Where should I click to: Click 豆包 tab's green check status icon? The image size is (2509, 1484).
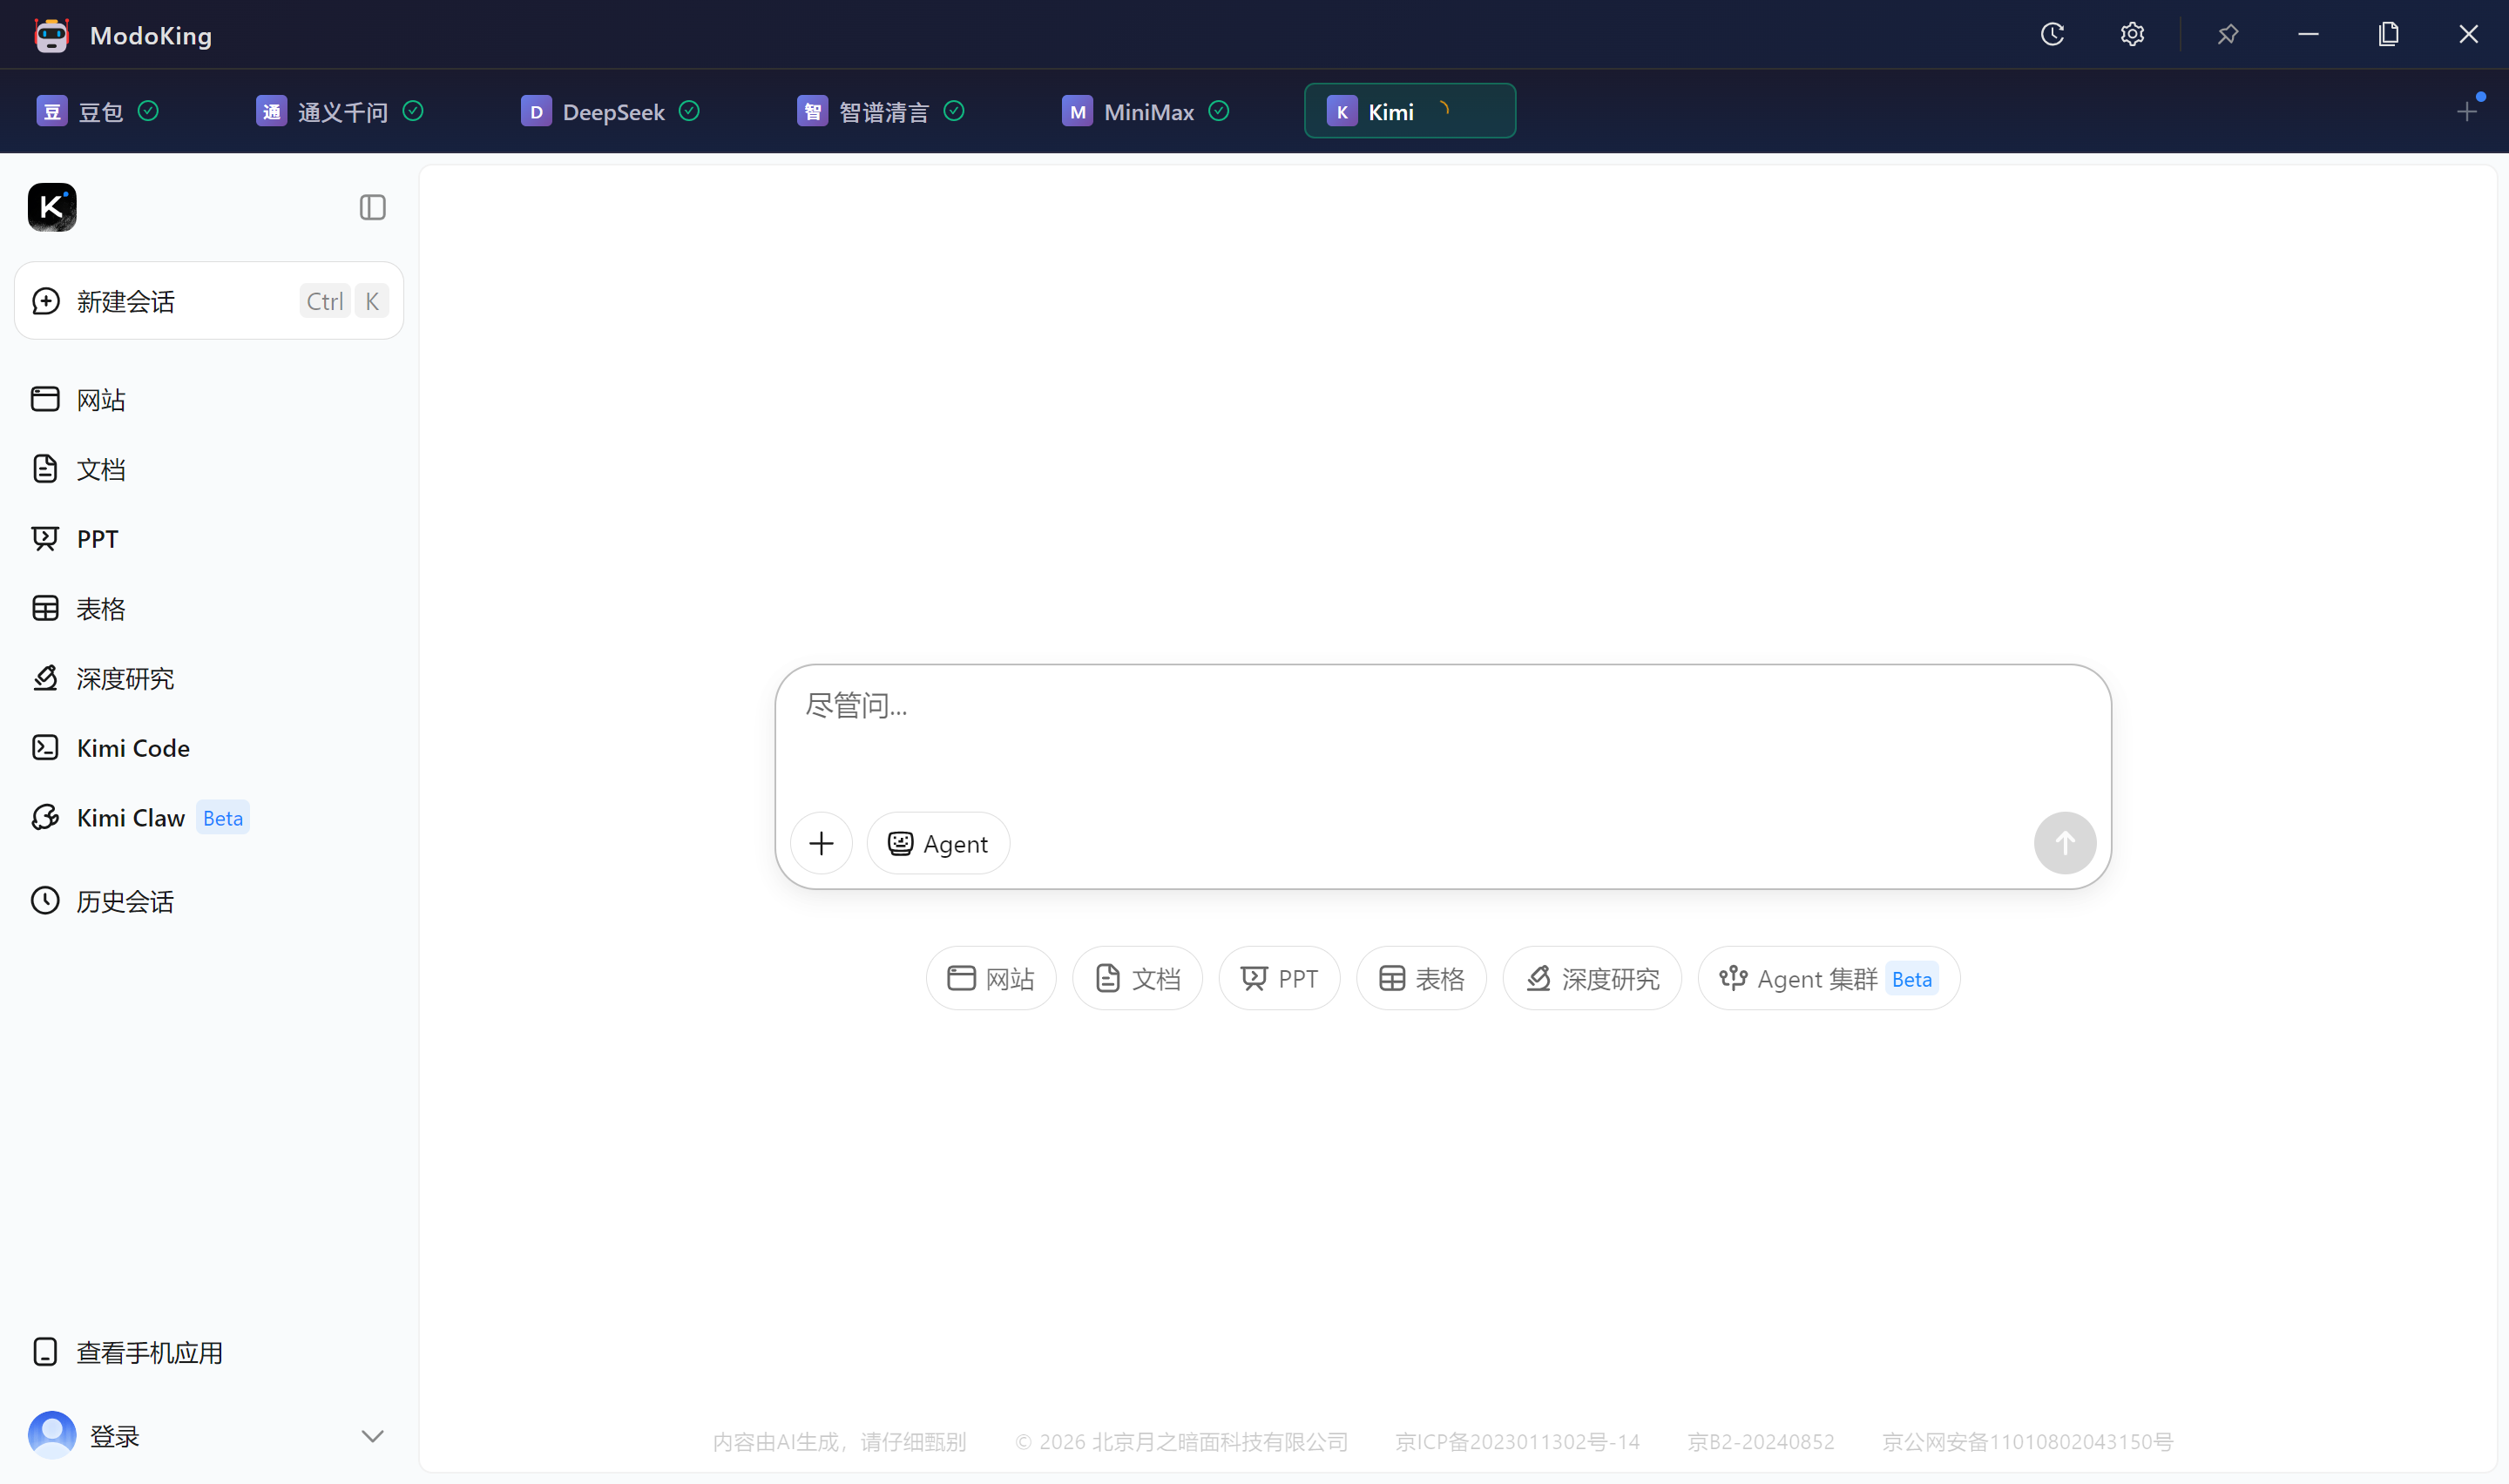[x=148, y=111]
